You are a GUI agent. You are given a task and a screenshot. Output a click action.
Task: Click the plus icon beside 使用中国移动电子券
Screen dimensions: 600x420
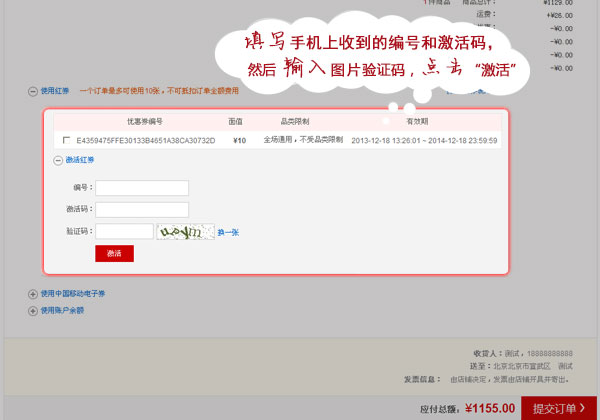point(32,294)
